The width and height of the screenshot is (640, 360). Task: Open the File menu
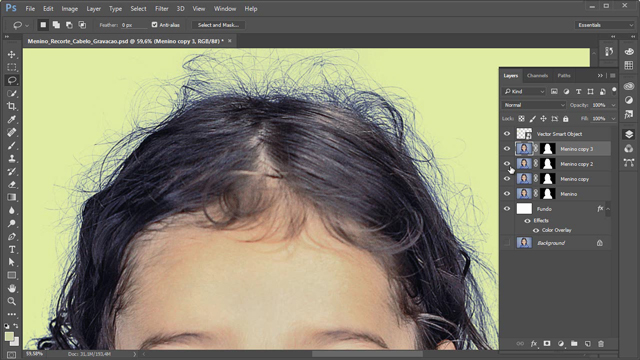coord(30,9)
